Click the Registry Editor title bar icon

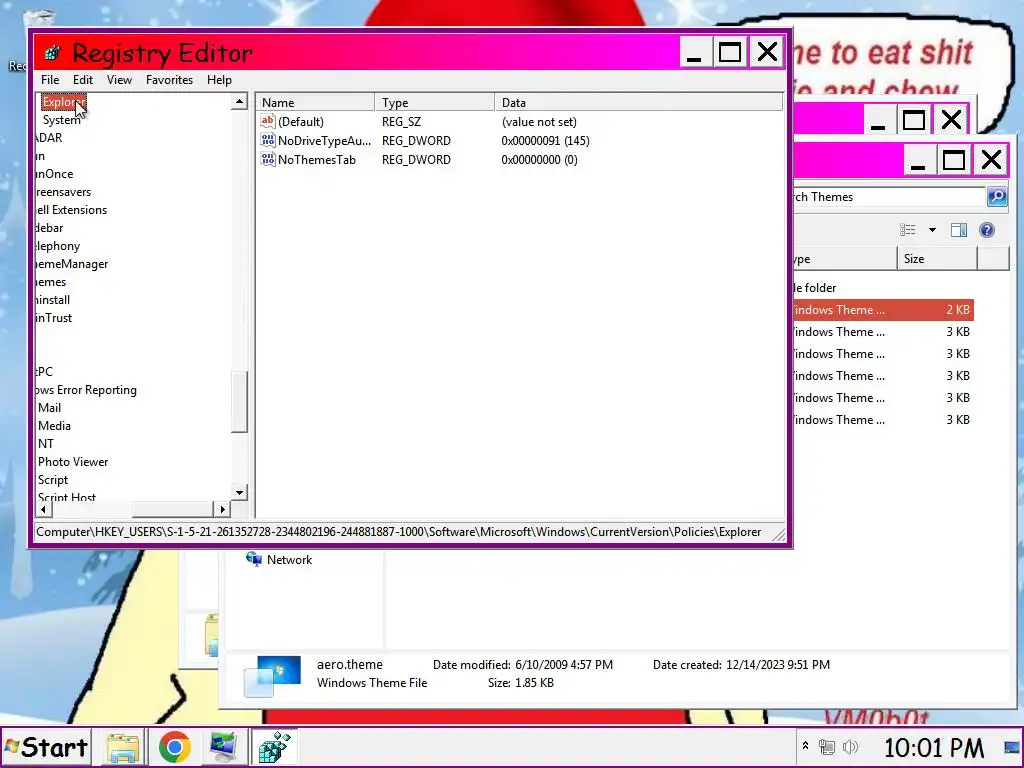pyautogui.click(x=53, y=53)
